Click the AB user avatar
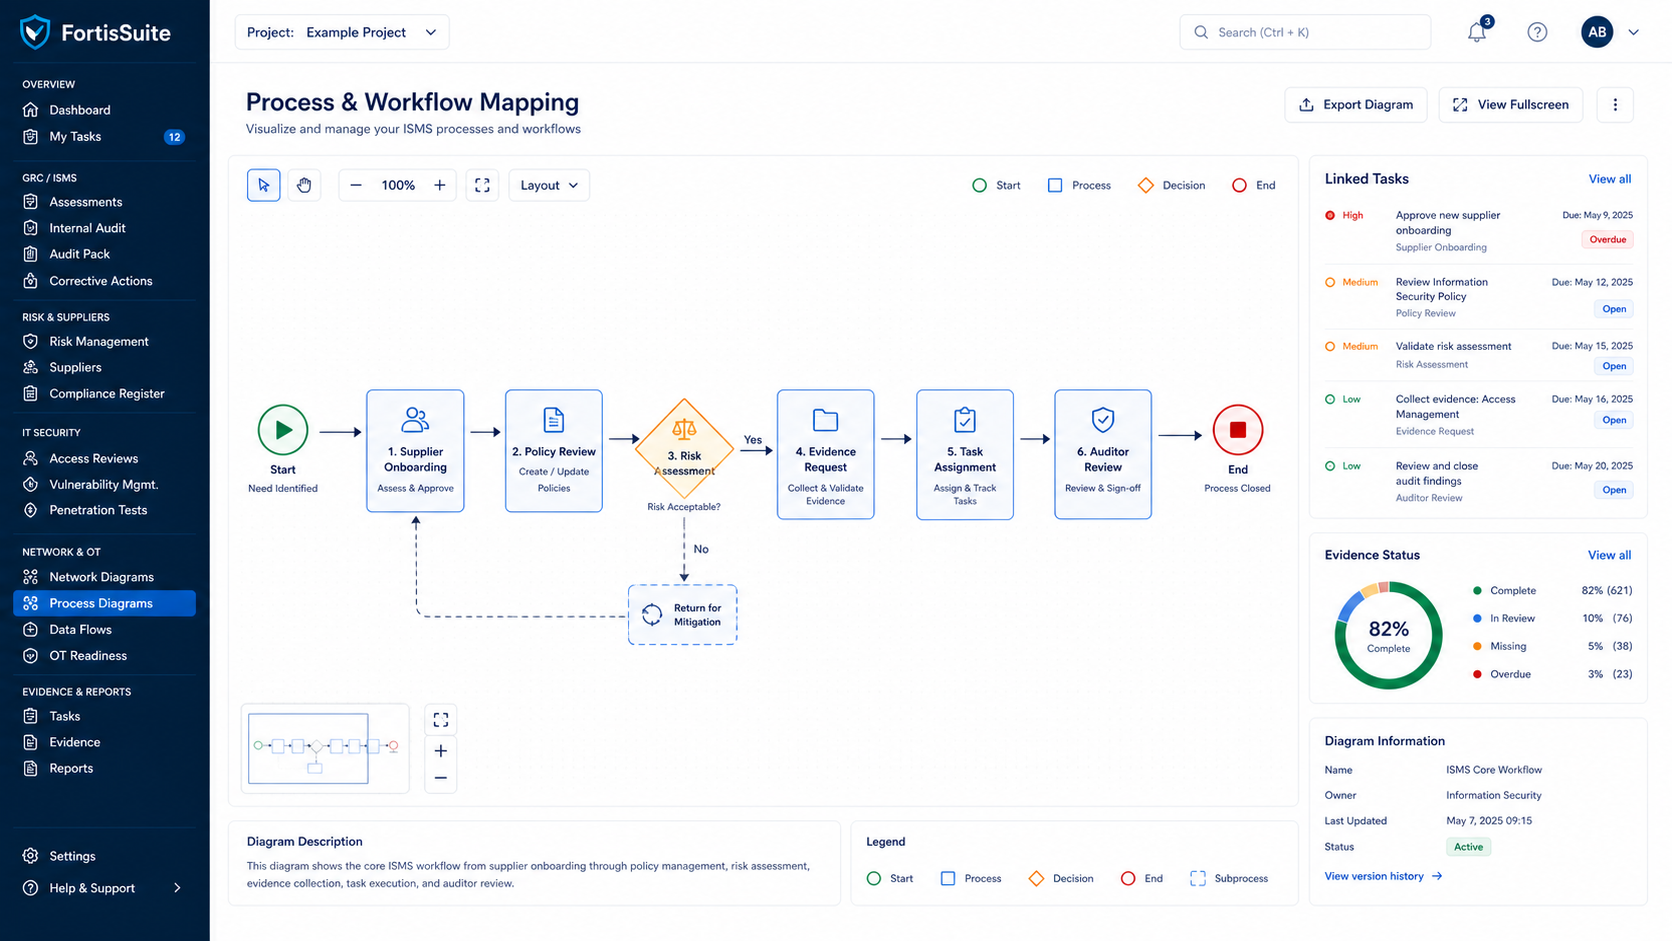1672x941 pixels. click(x=1597, y=32)
